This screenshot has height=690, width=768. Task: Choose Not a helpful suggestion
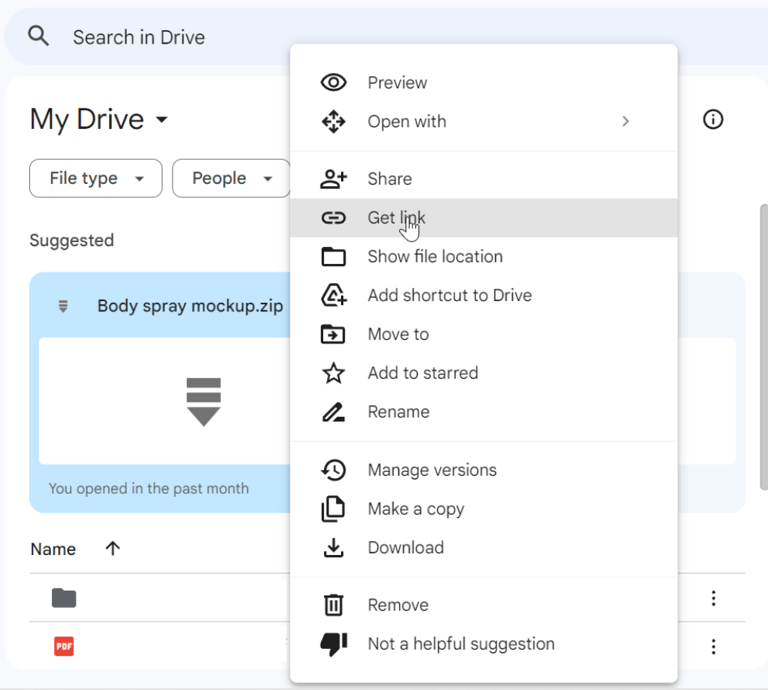(x=483, y=644)
